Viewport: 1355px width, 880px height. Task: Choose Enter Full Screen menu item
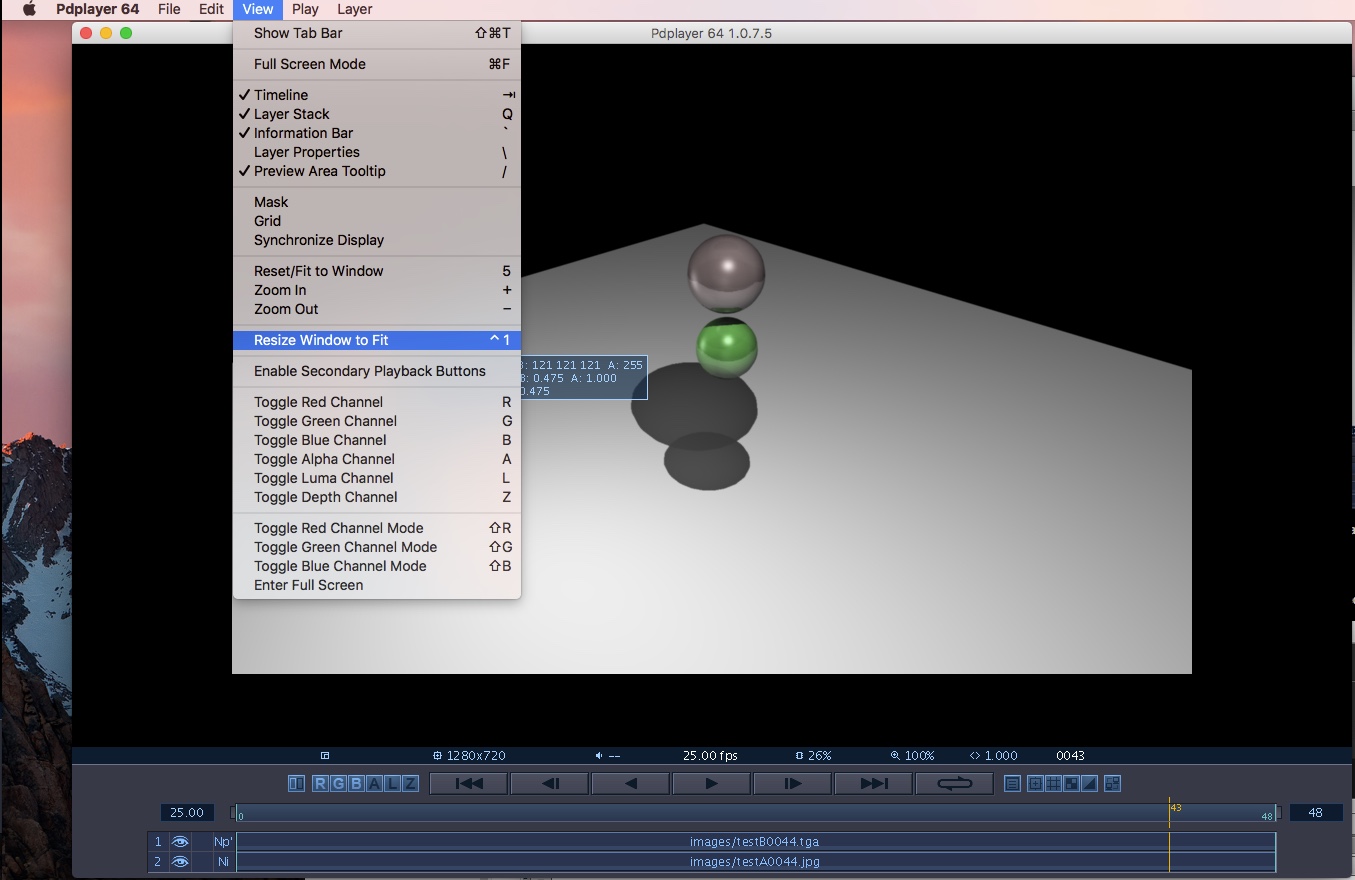(377, 585)
